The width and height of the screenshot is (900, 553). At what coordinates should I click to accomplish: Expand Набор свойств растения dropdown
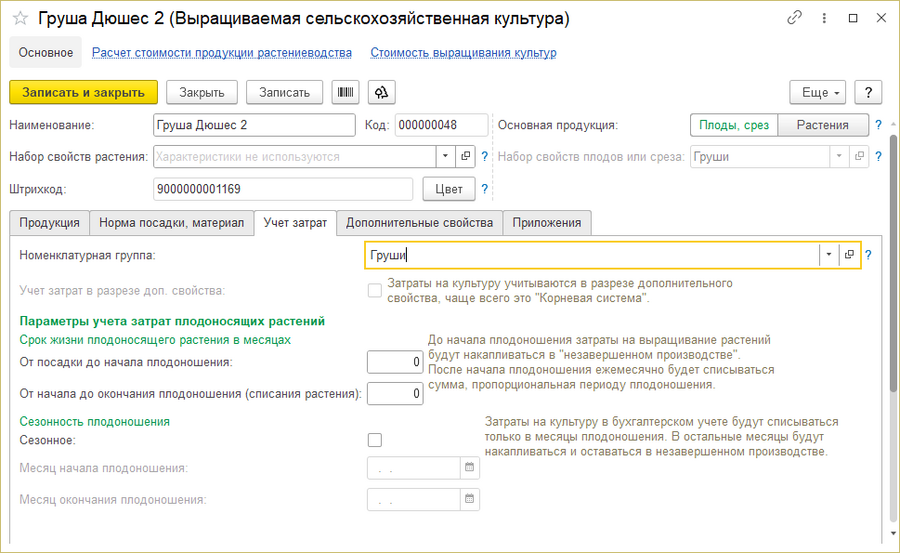pos(445,156)
